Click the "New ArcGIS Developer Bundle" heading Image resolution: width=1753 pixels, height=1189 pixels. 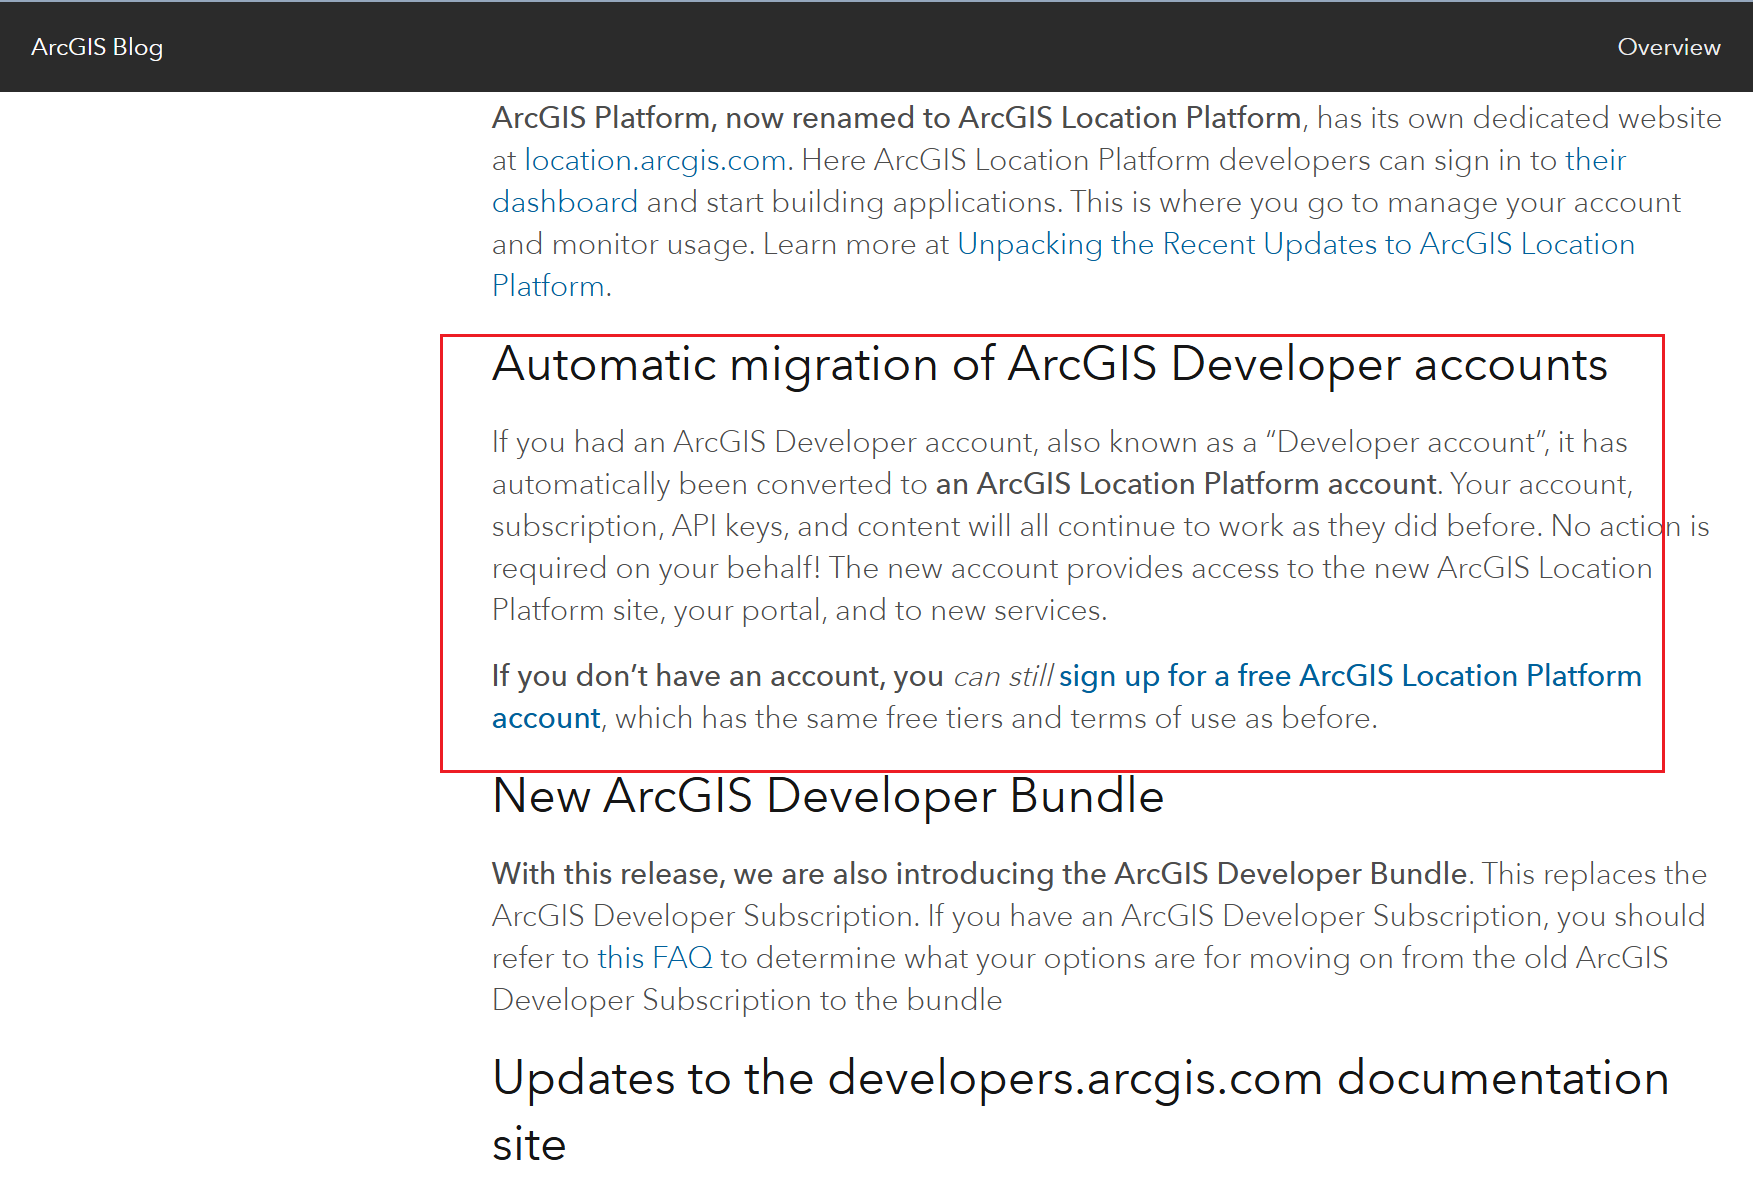click(828, 796)
